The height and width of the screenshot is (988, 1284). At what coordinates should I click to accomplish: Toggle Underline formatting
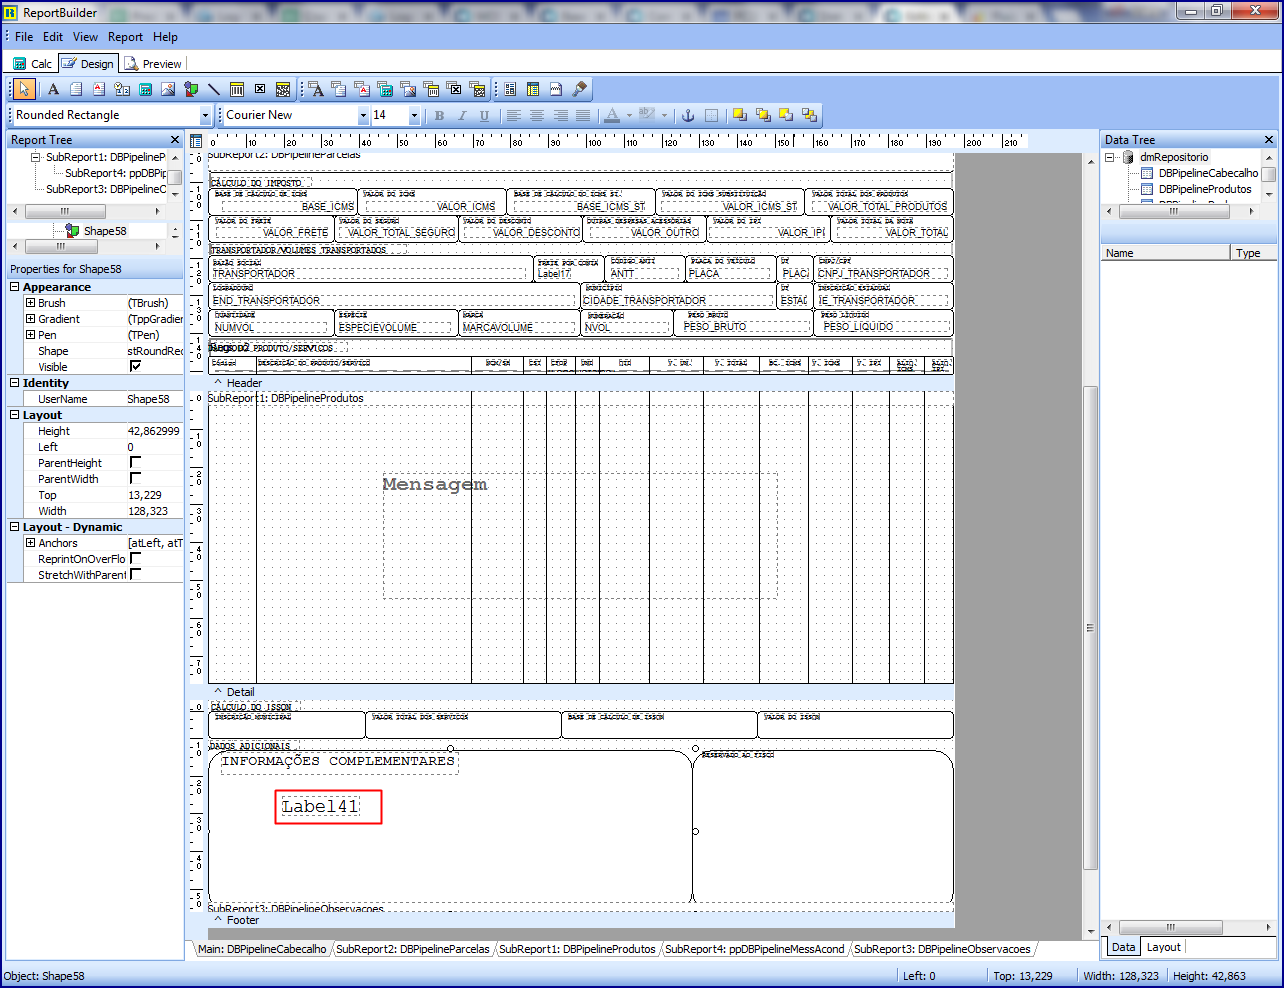coord(484,115)
